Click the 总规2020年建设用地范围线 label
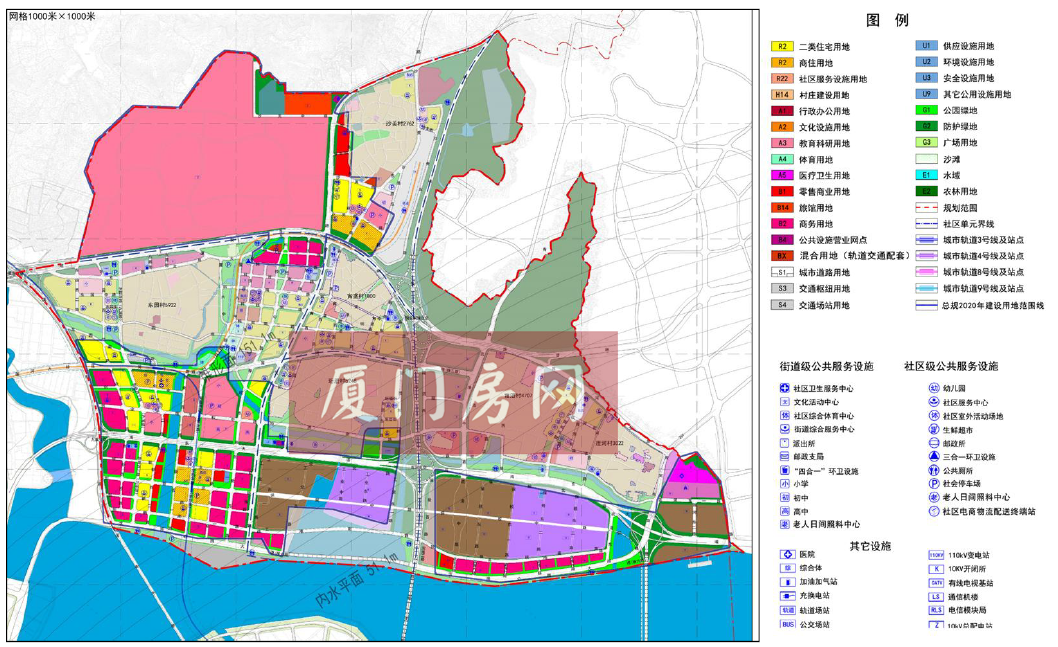 click(x=993, y=306)
